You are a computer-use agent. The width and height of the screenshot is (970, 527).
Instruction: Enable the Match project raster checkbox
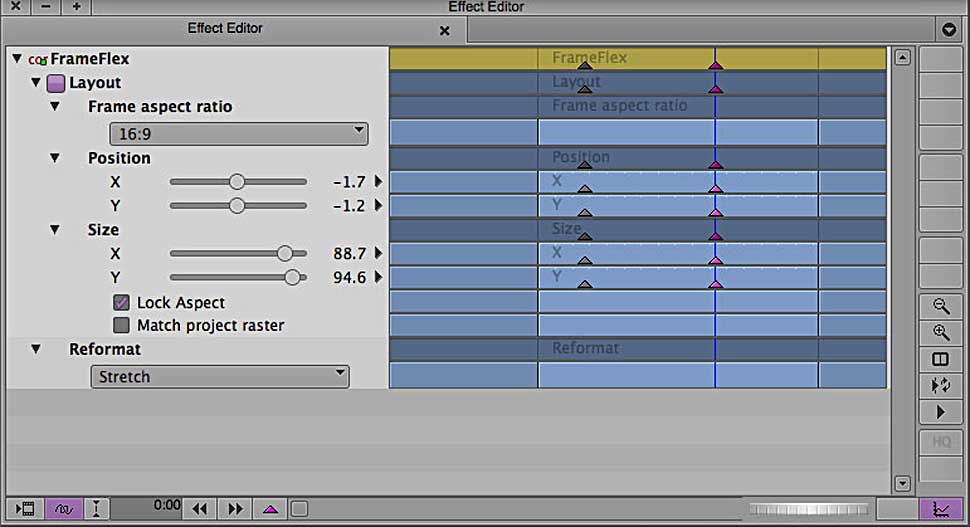(x=121, y=325)
